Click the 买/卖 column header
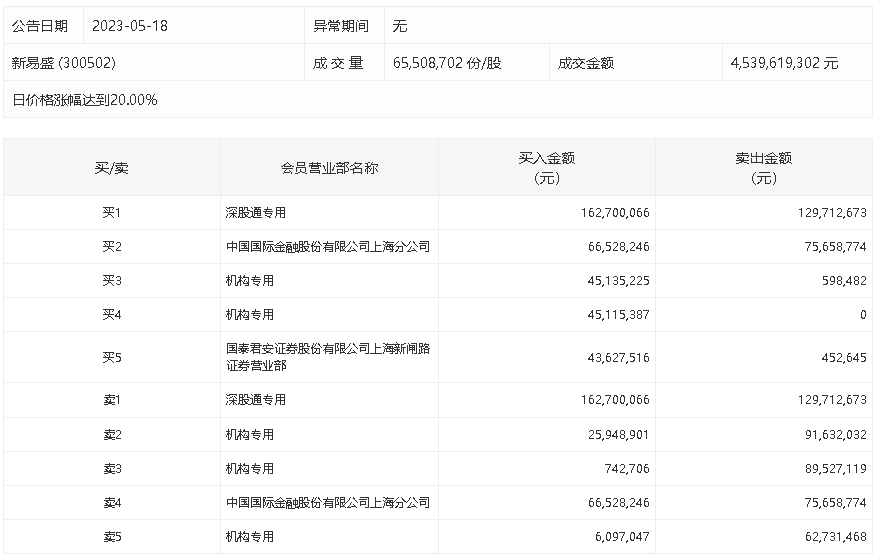This screenshot has width=876, height=556. (112, 168)
